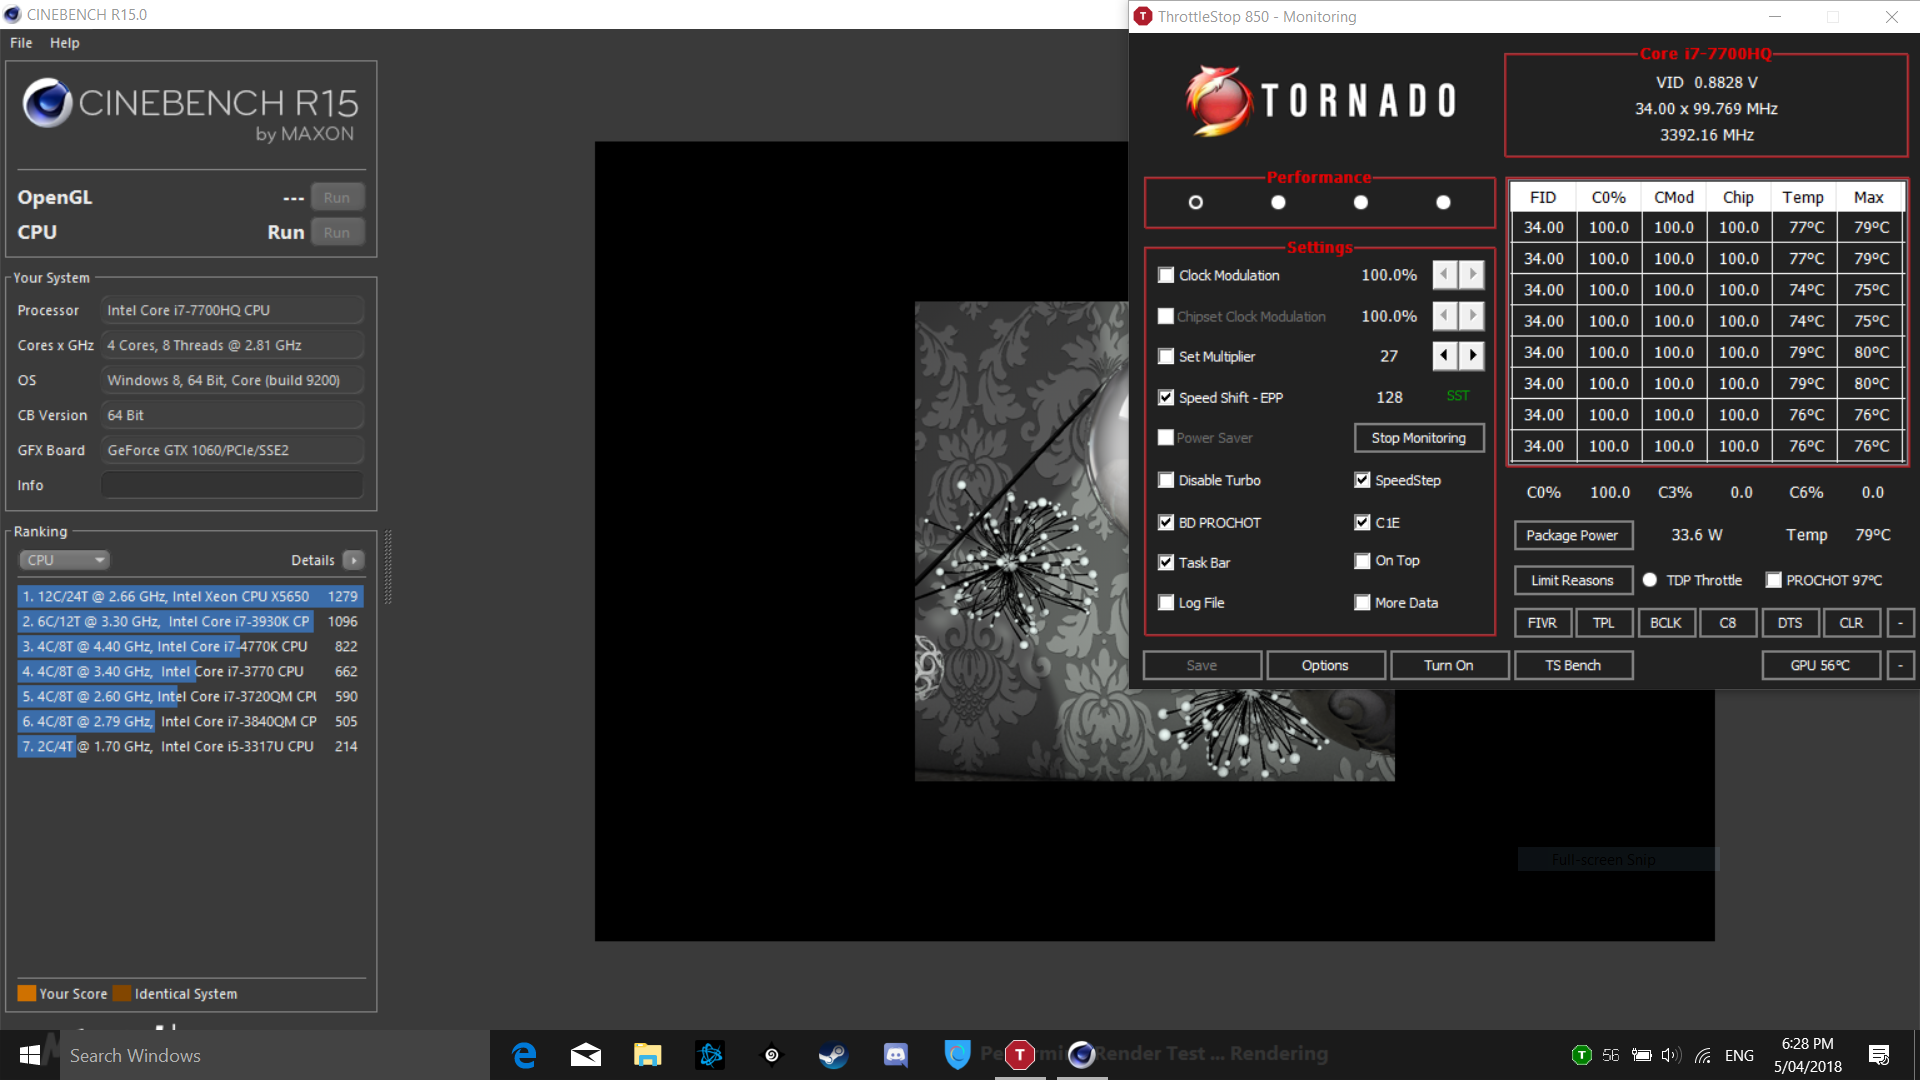Toggle C1E checkbox

1362,522
